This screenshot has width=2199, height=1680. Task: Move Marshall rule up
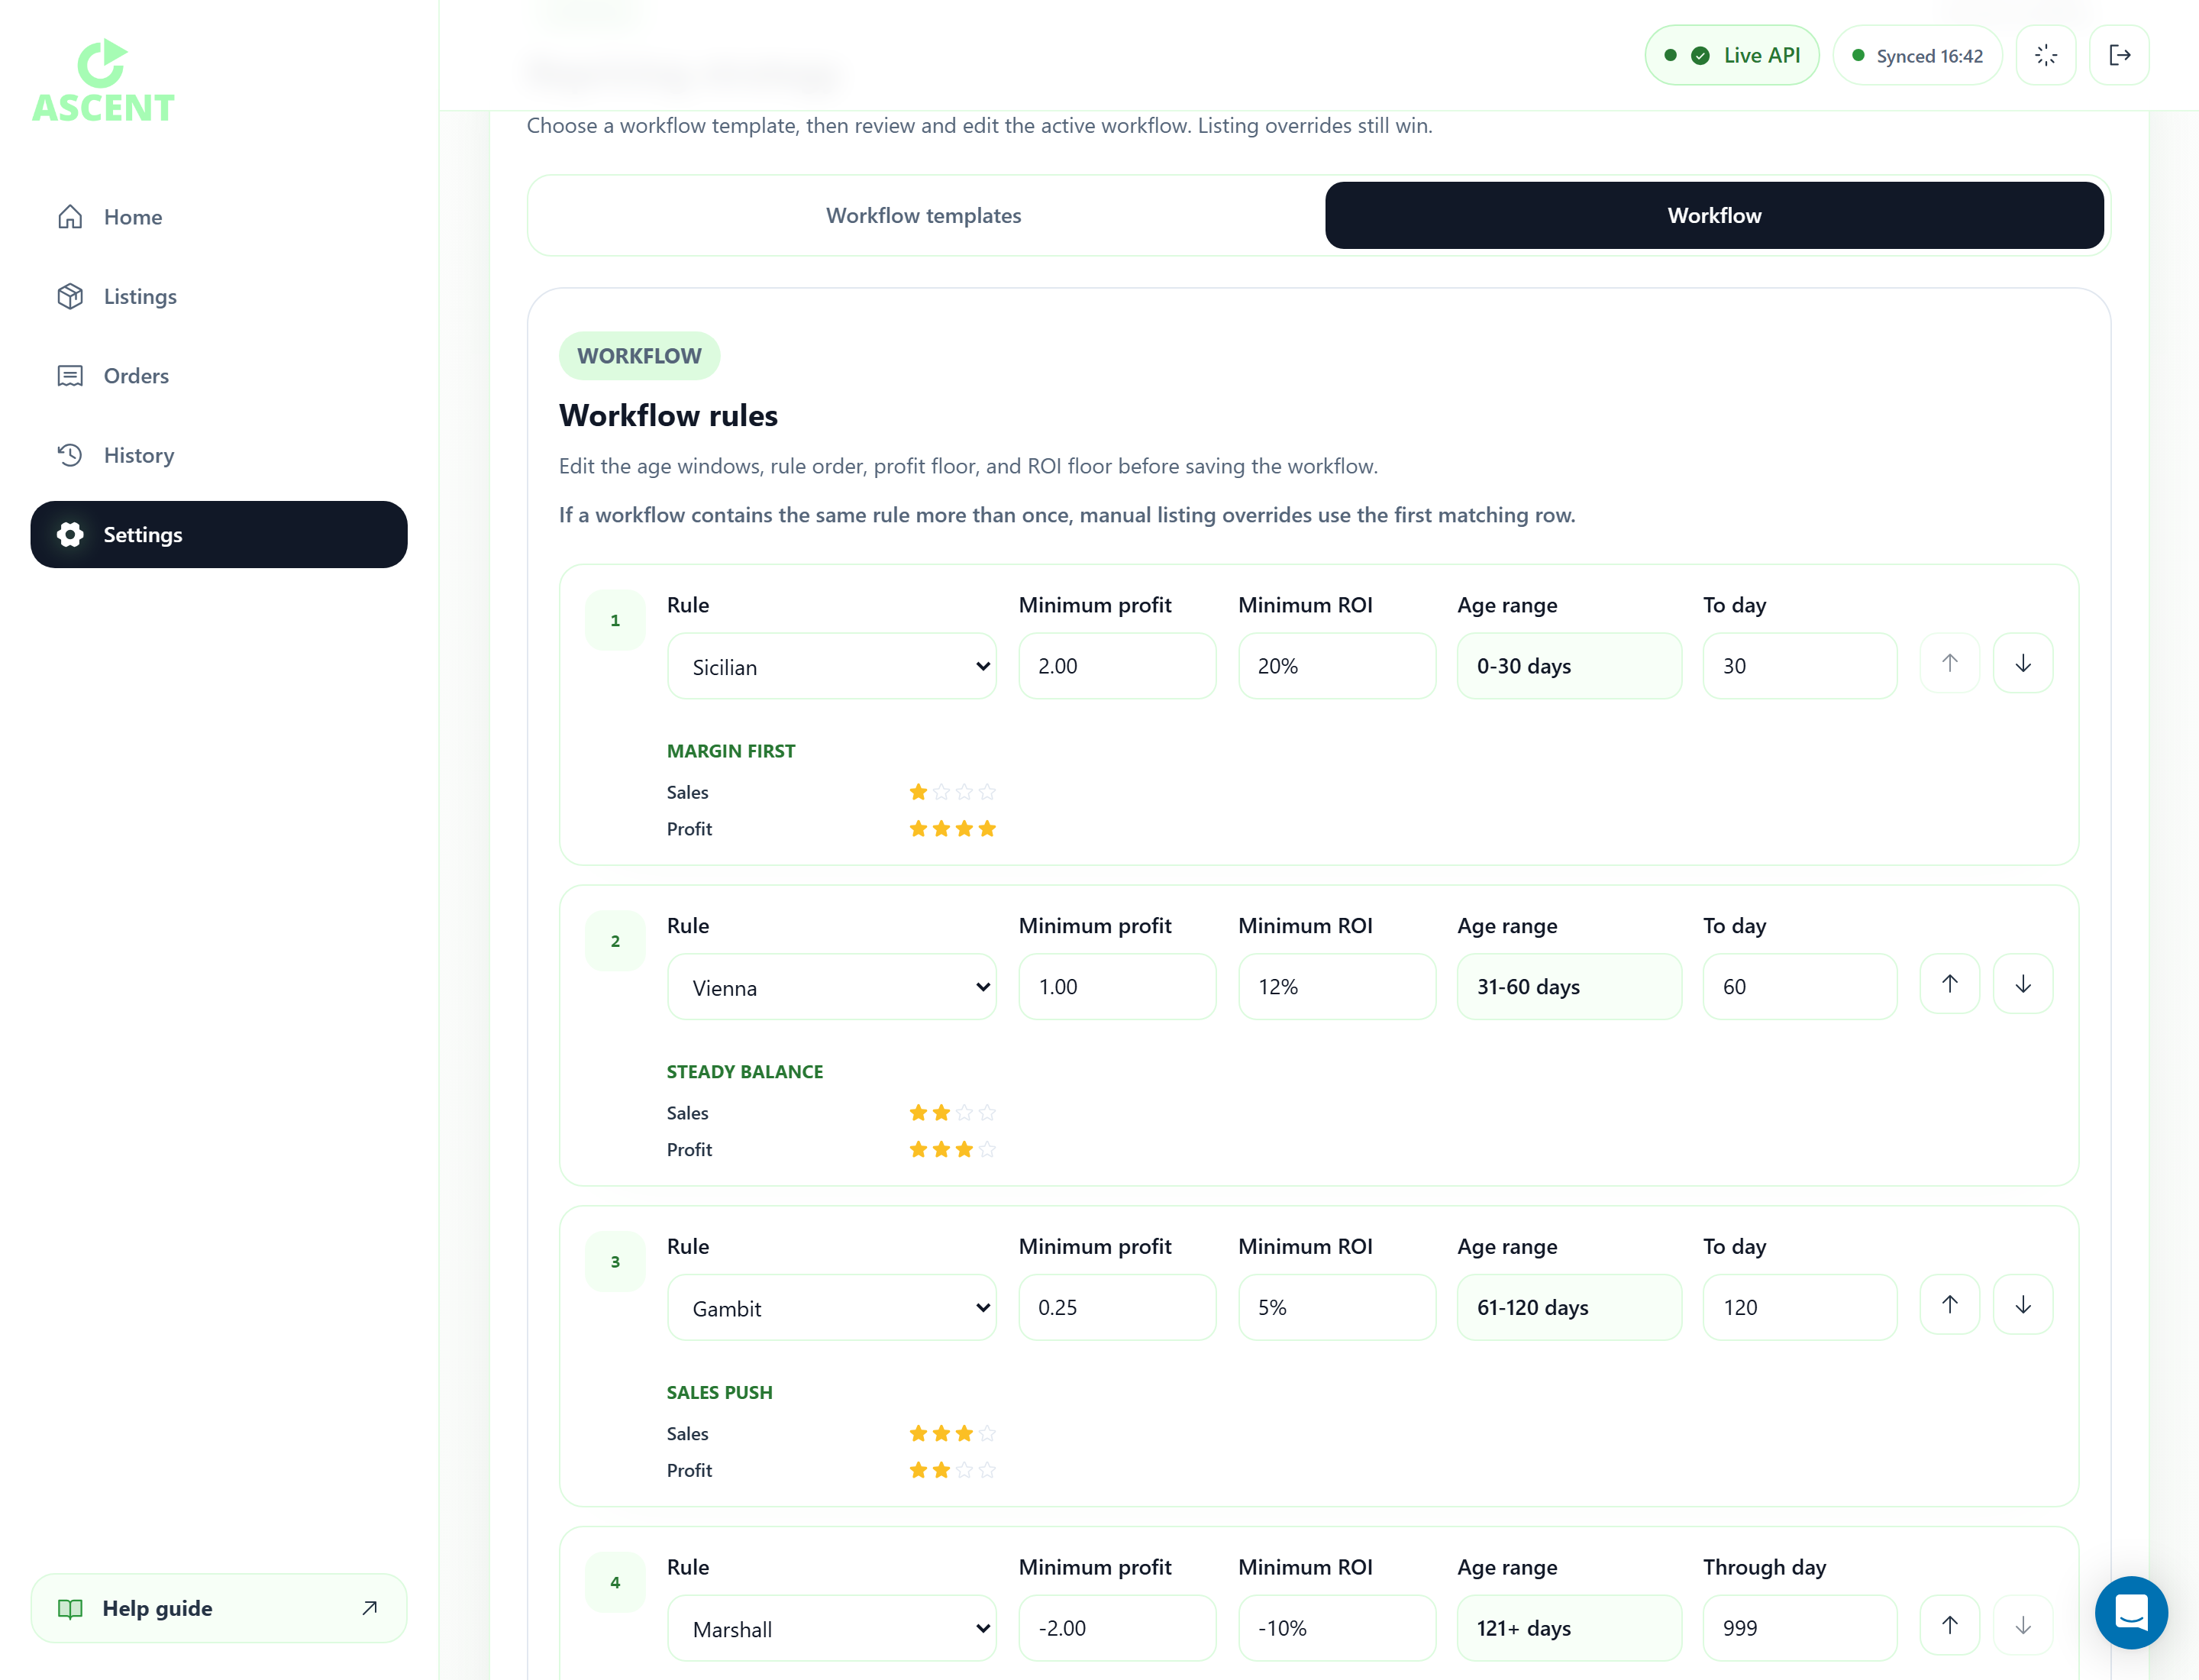coord(1949,1626)
